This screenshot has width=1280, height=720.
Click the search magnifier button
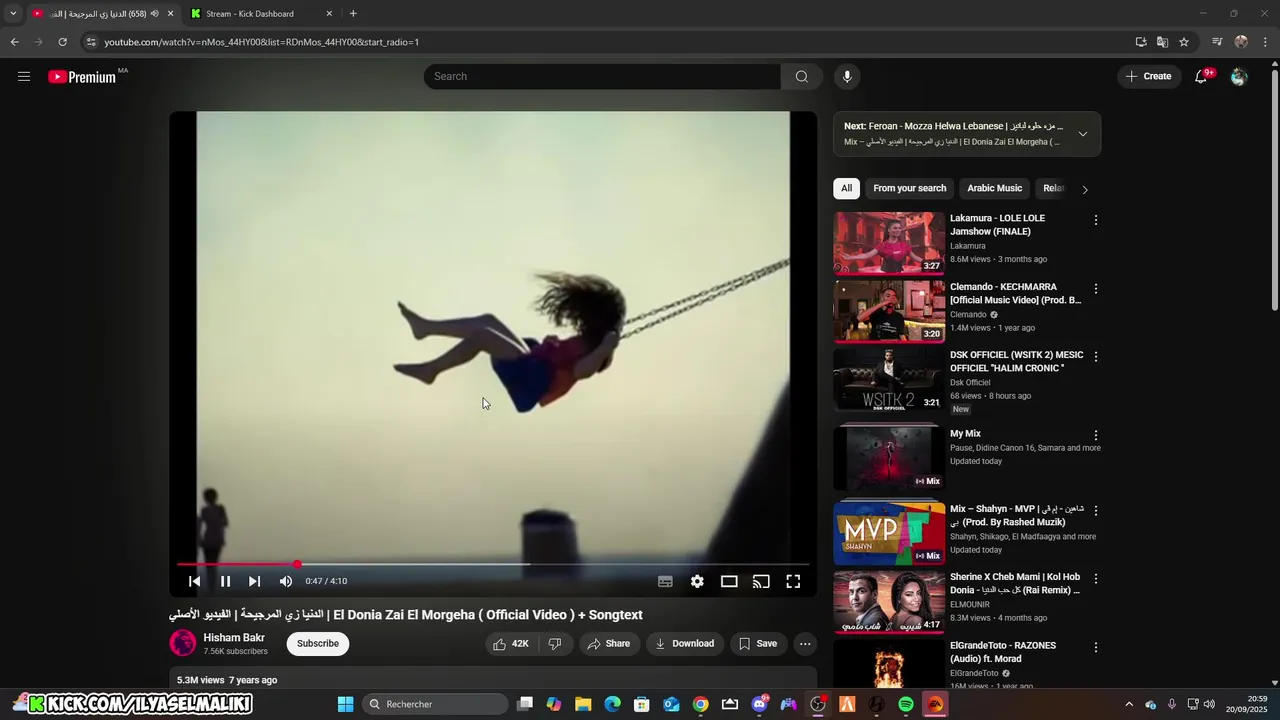pos(801,76)
